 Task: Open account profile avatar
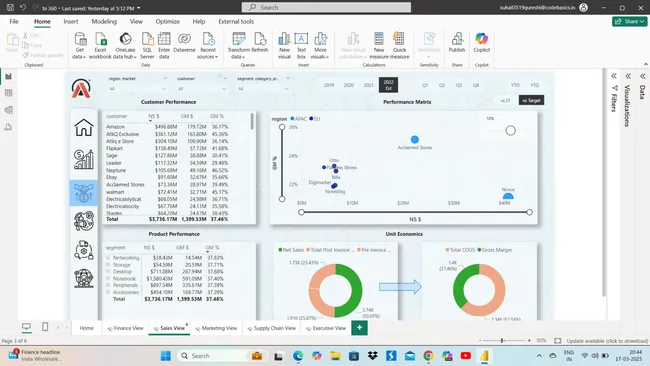click(583, 7)
